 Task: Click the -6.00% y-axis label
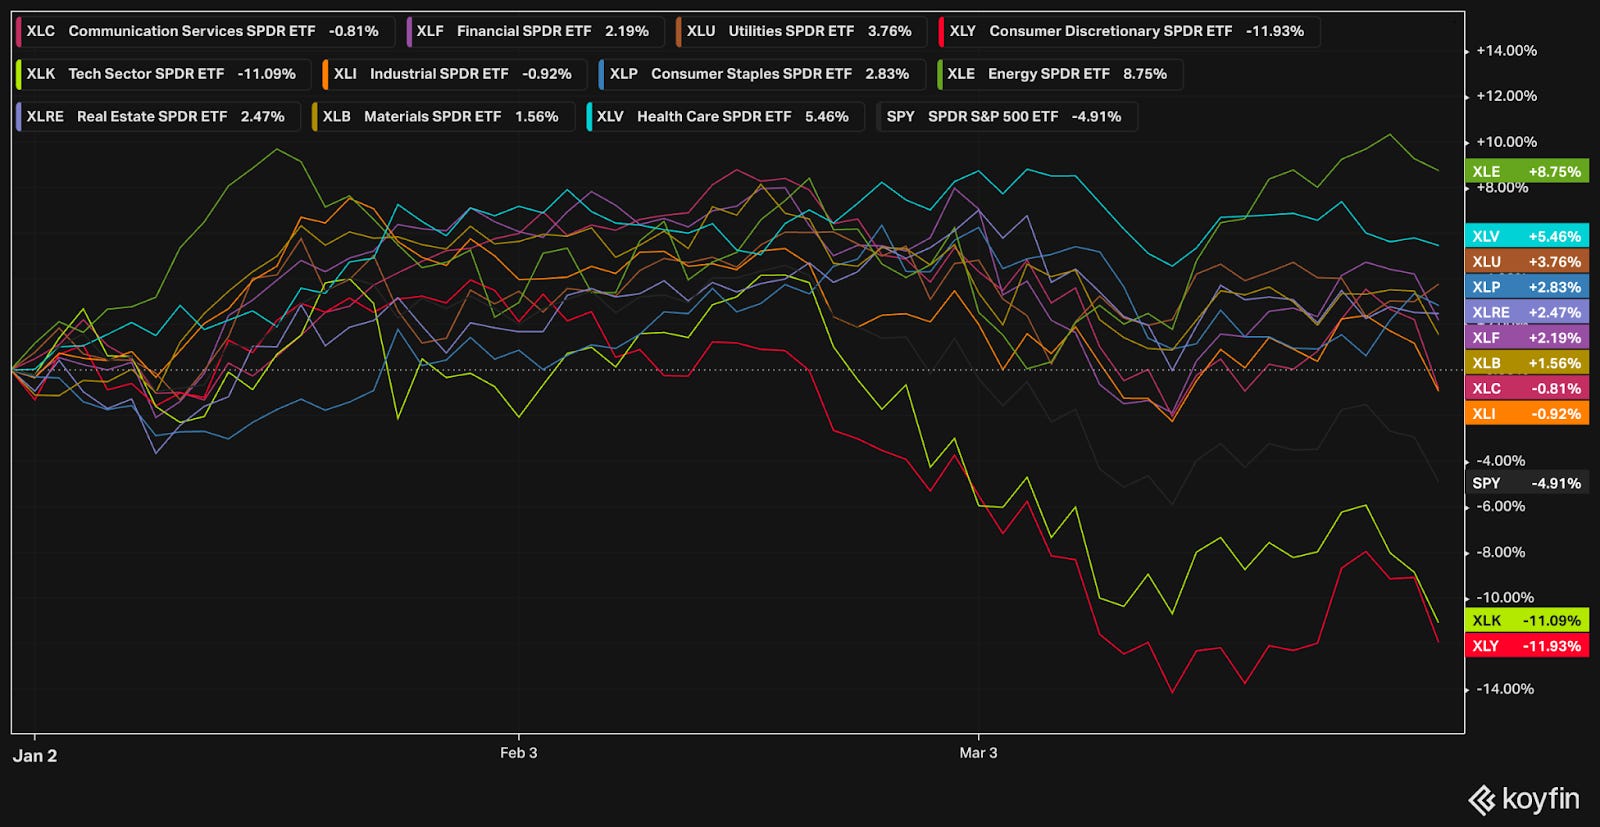point(1501,506)
